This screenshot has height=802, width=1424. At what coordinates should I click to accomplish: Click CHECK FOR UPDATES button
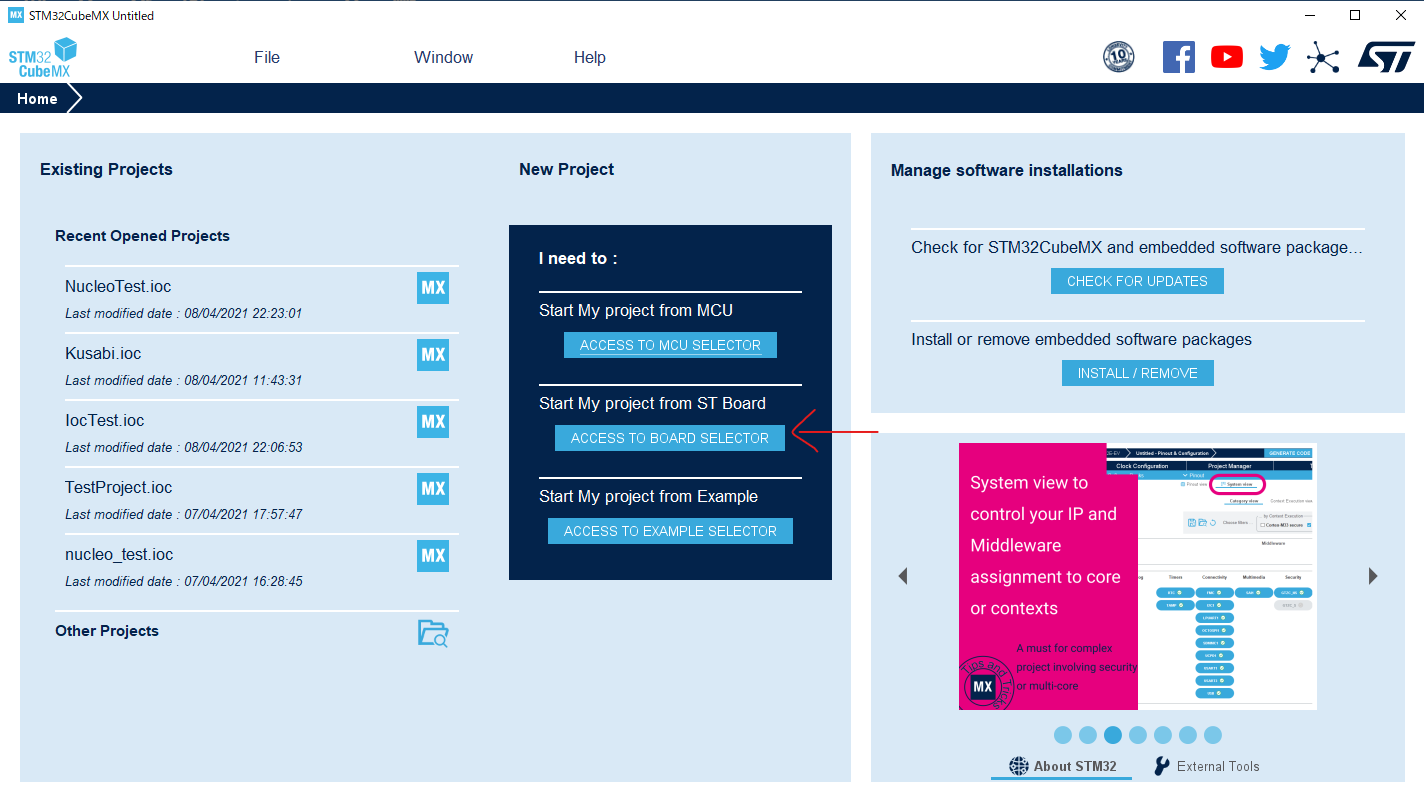(1137, 281)
